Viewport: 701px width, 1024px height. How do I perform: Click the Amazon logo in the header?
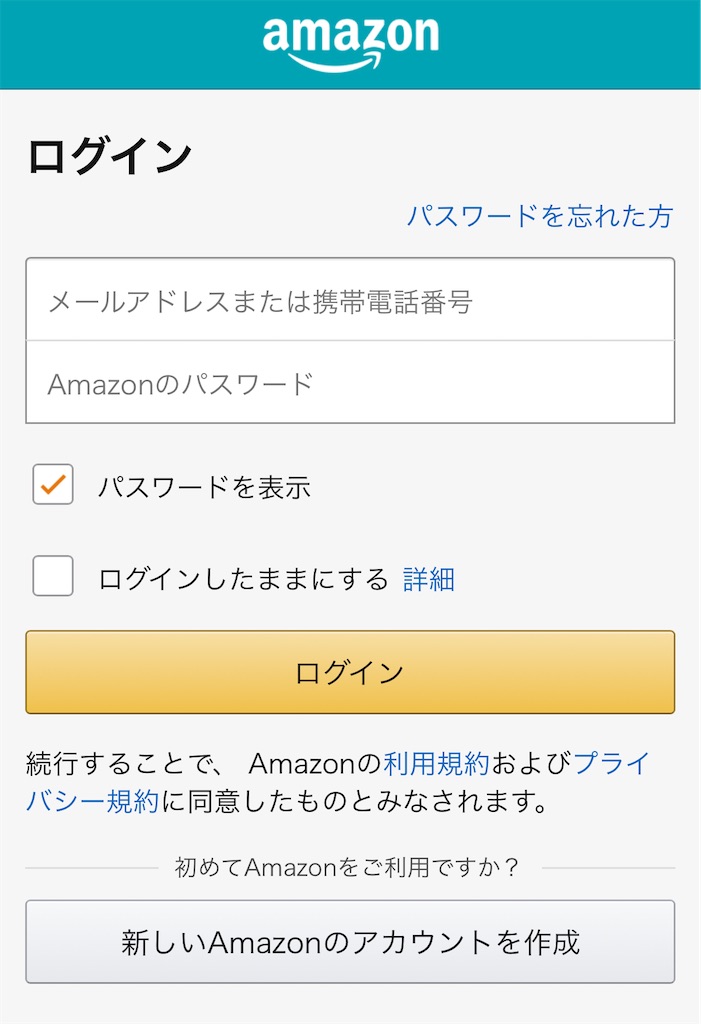[350, 44]
